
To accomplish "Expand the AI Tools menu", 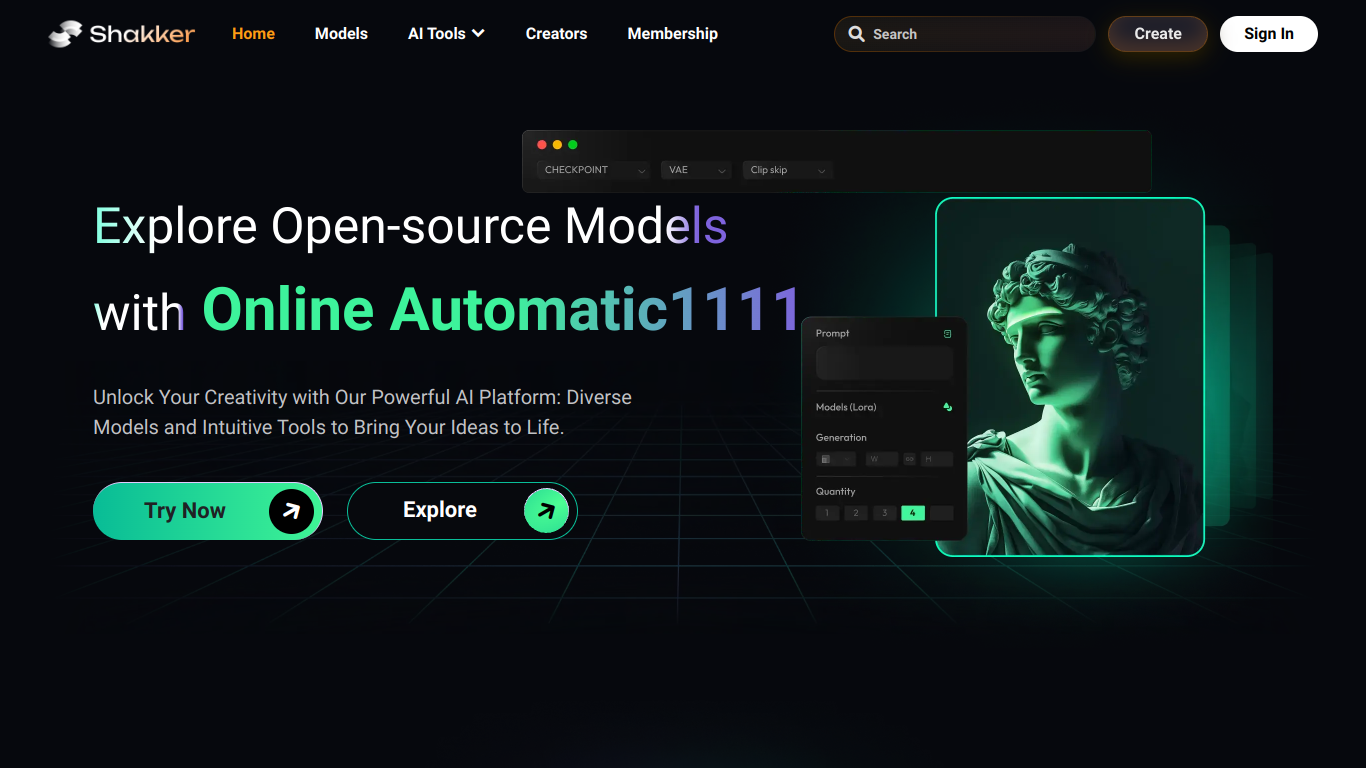I will [446, 34].
